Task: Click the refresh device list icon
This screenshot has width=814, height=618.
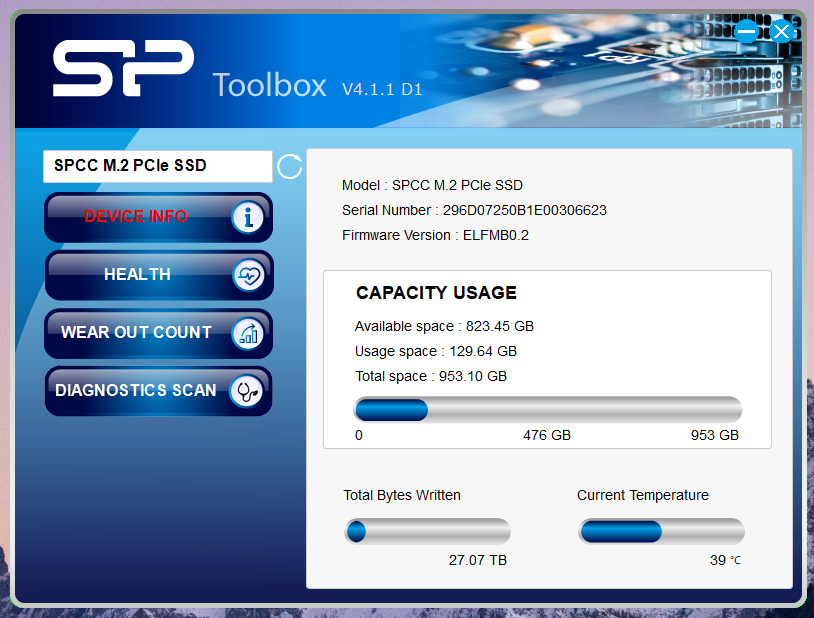Action: [x=289, y=167]
